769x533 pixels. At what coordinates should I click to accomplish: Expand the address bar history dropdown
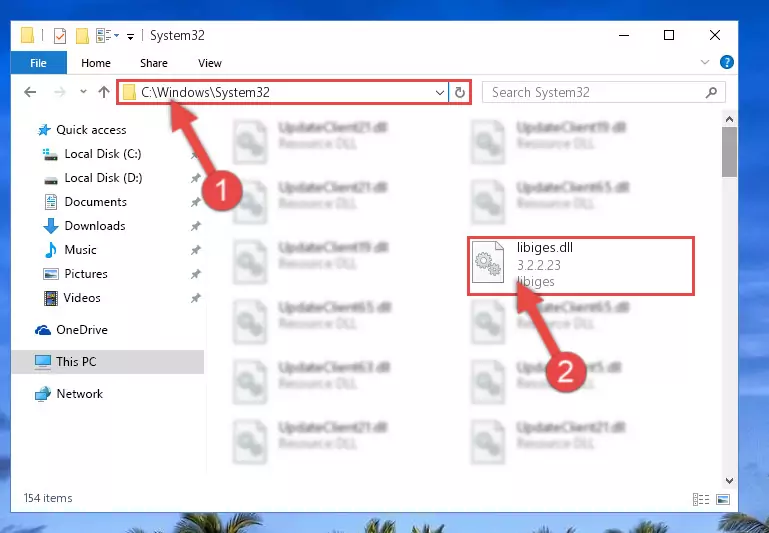click(439, 93)
